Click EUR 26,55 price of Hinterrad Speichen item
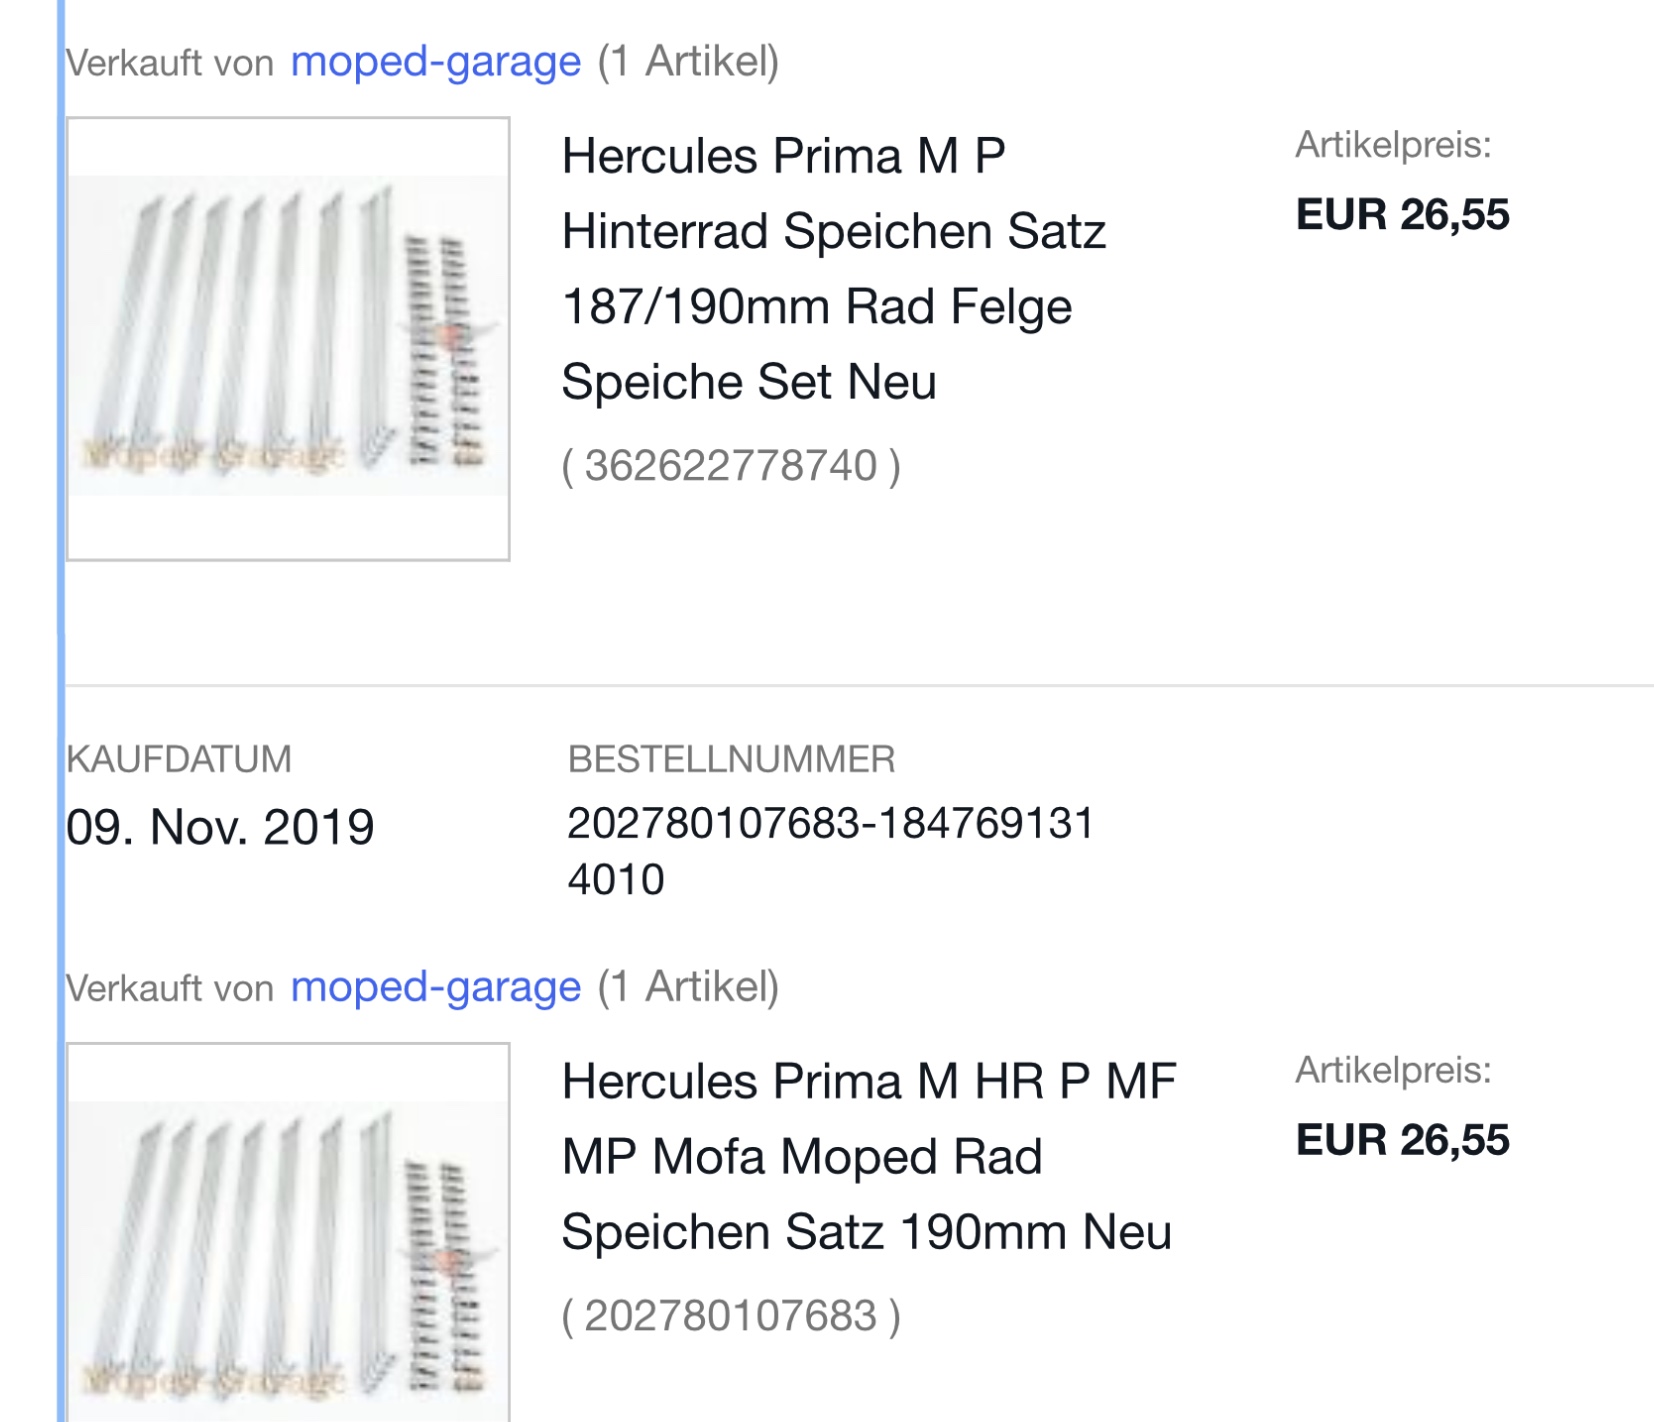Viewport: 1654px width, 1422px height. click(1402, 215)
